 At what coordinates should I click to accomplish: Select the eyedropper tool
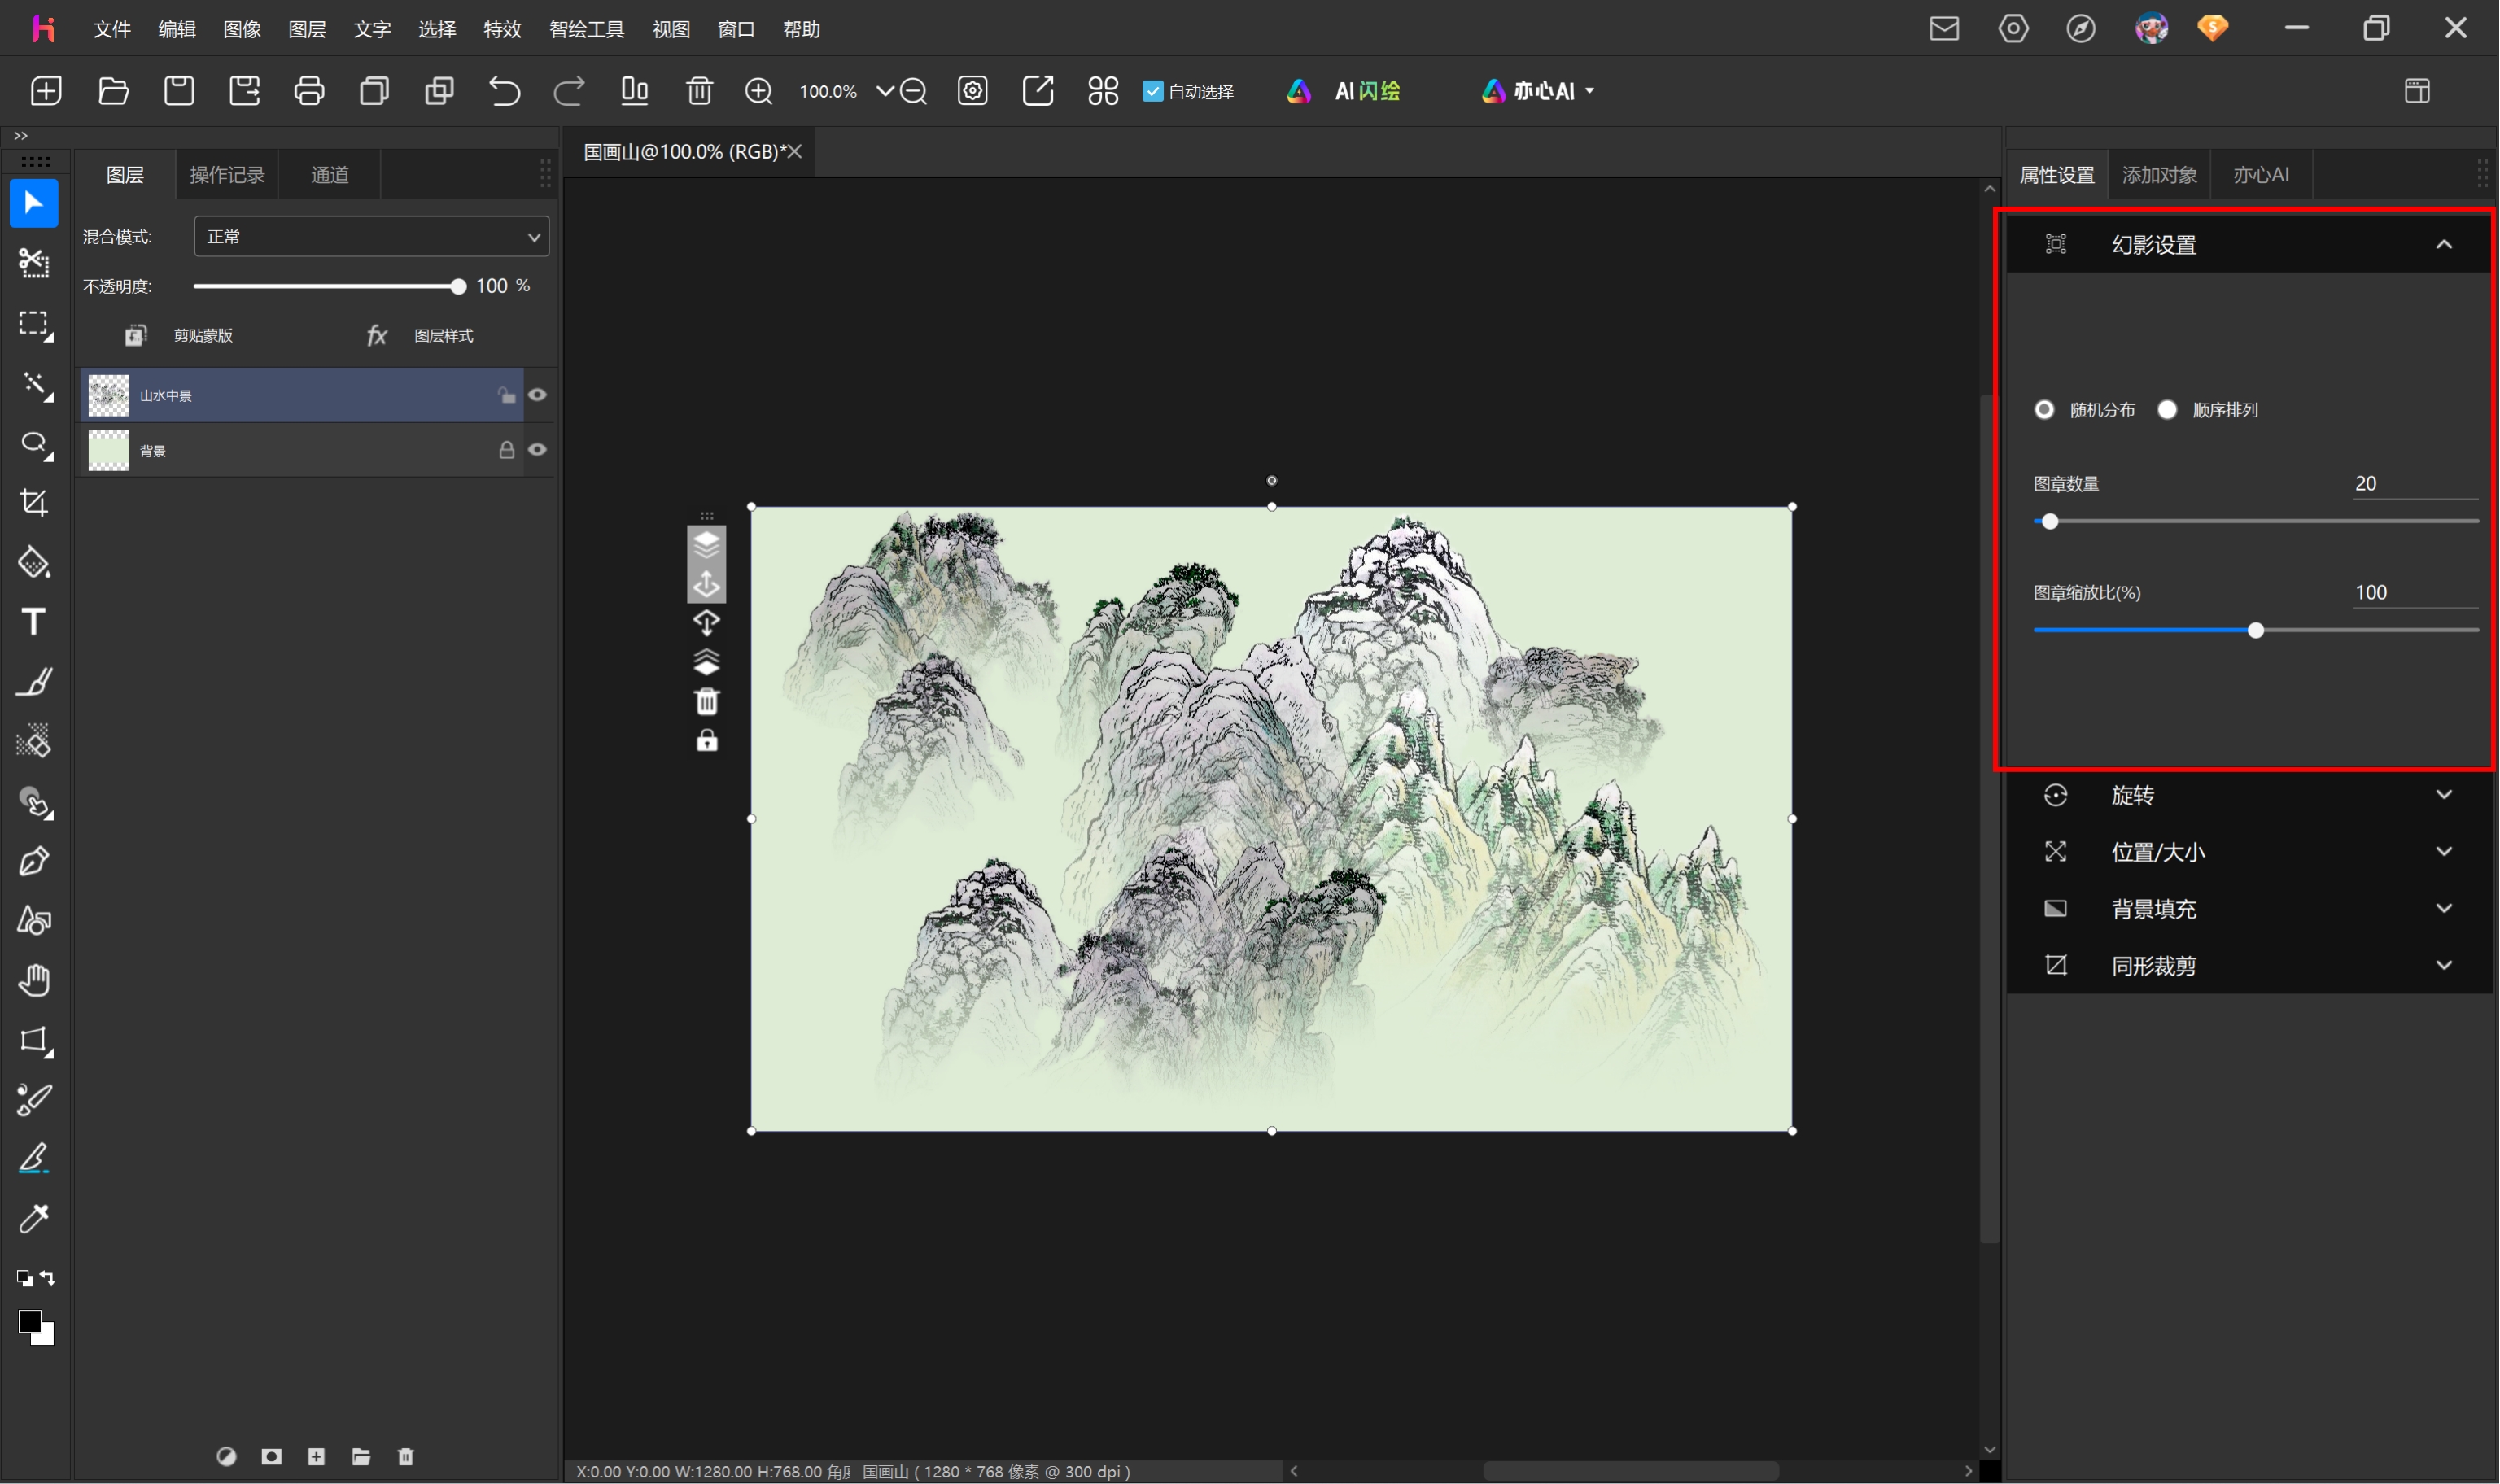coord(34,1218)
